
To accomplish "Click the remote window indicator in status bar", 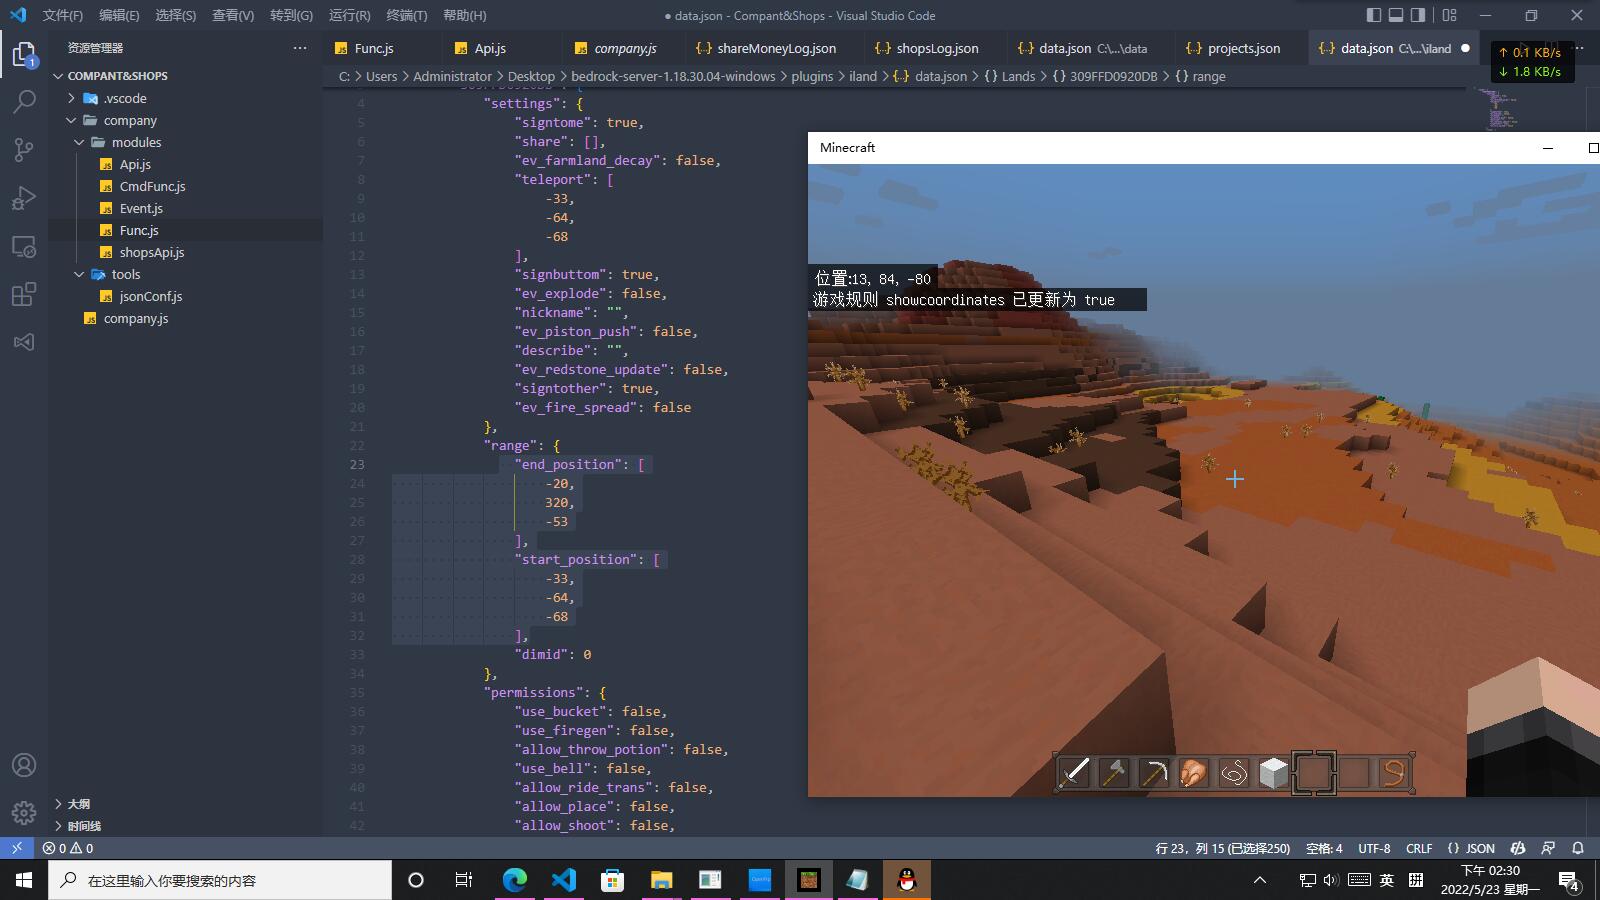I will point(17,848).
